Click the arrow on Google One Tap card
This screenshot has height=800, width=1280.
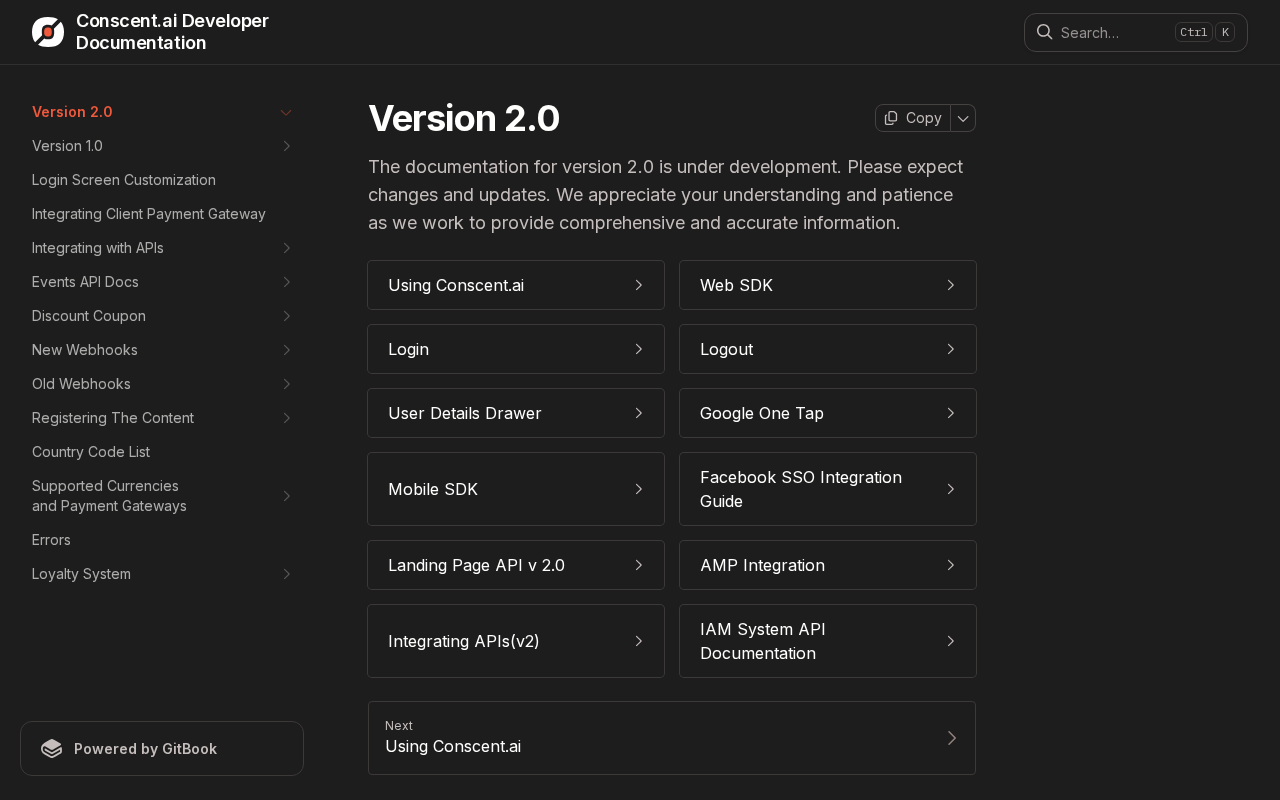951,413
